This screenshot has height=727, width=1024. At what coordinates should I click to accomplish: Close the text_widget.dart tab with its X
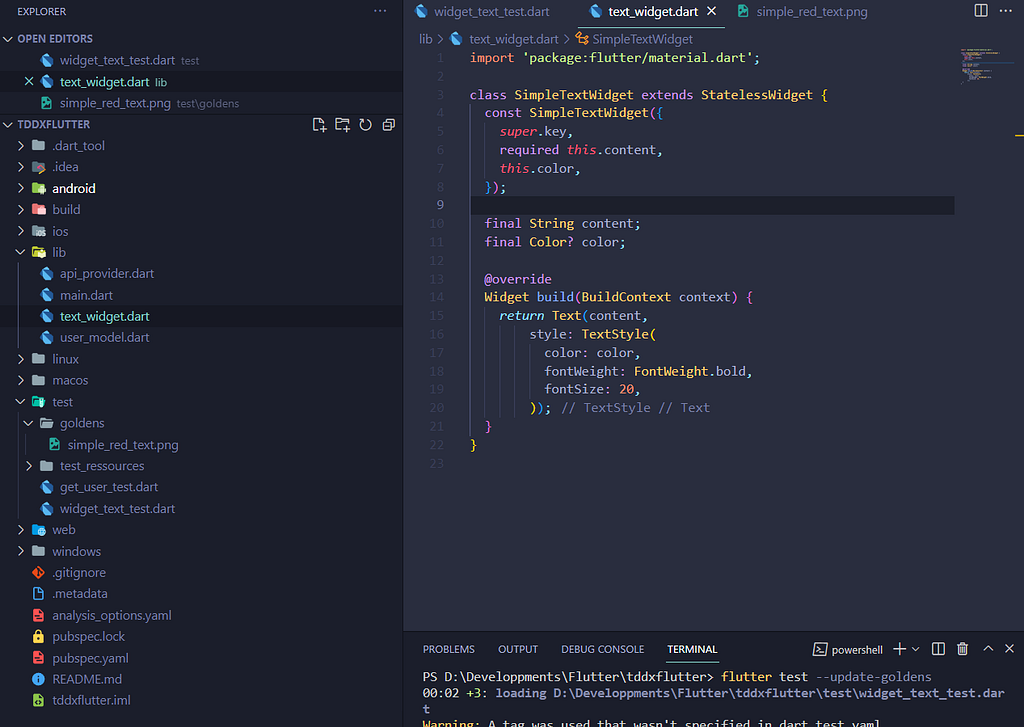tap(712, 11)
